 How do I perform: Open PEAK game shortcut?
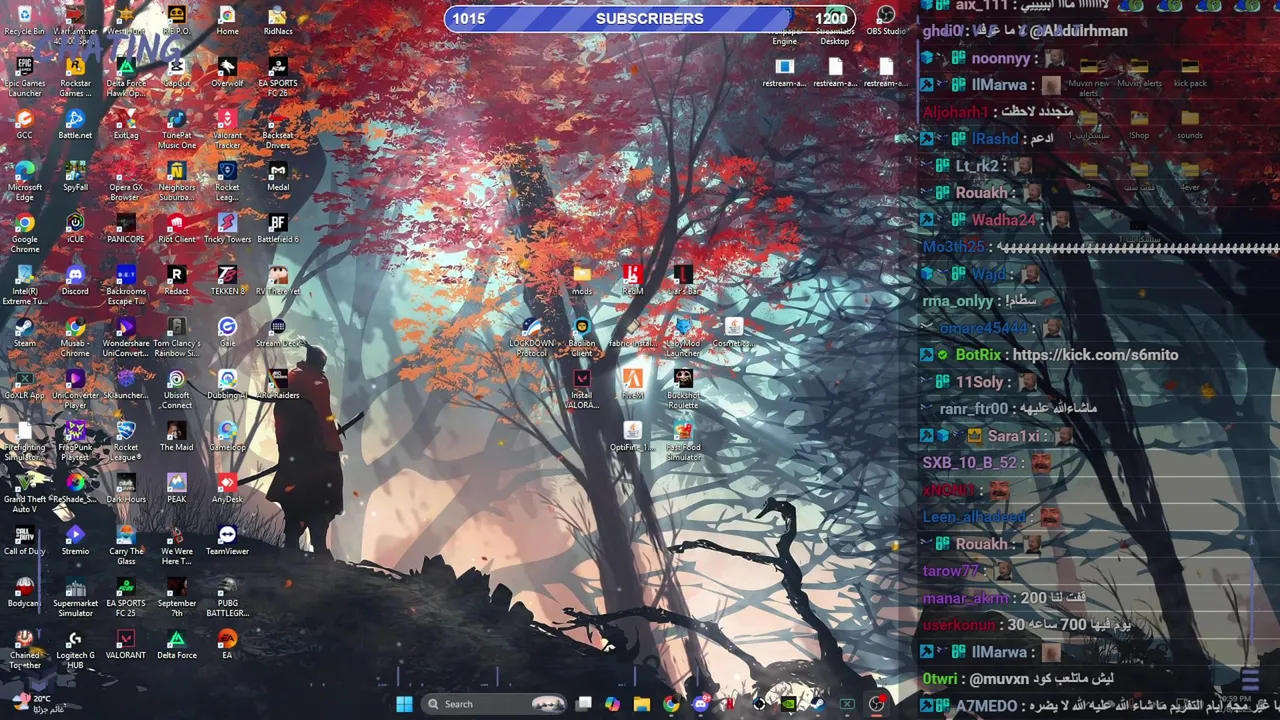[x=176, y=489]
